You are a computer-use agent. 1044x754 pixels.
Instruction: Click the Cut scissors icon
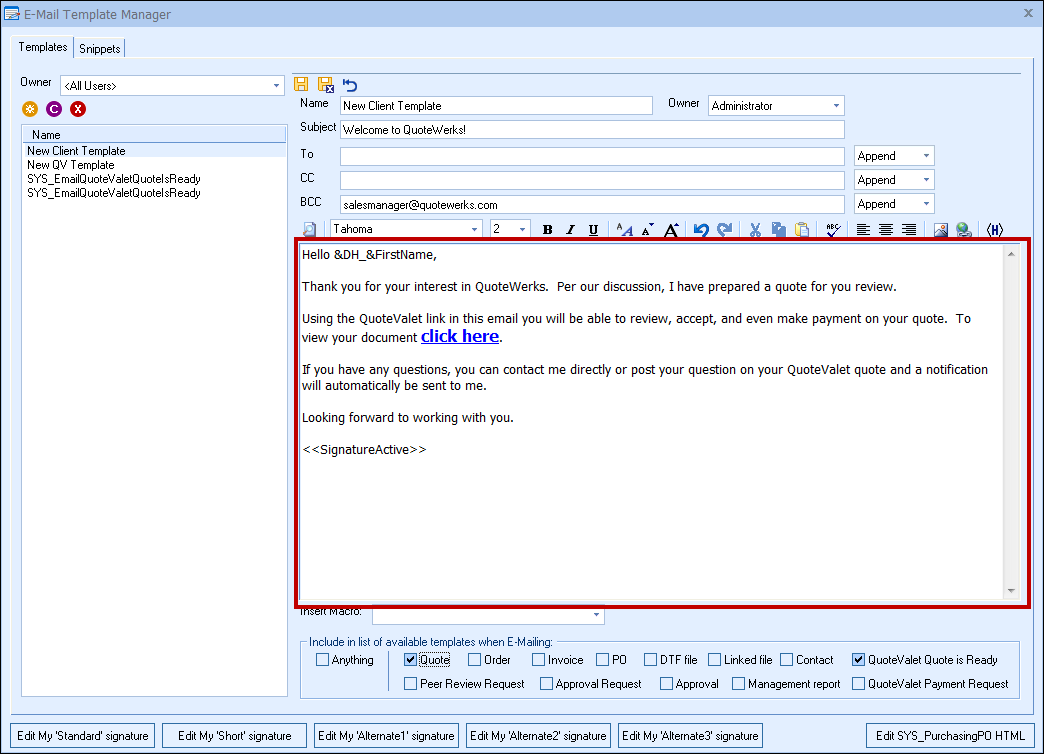pos(755,230)
